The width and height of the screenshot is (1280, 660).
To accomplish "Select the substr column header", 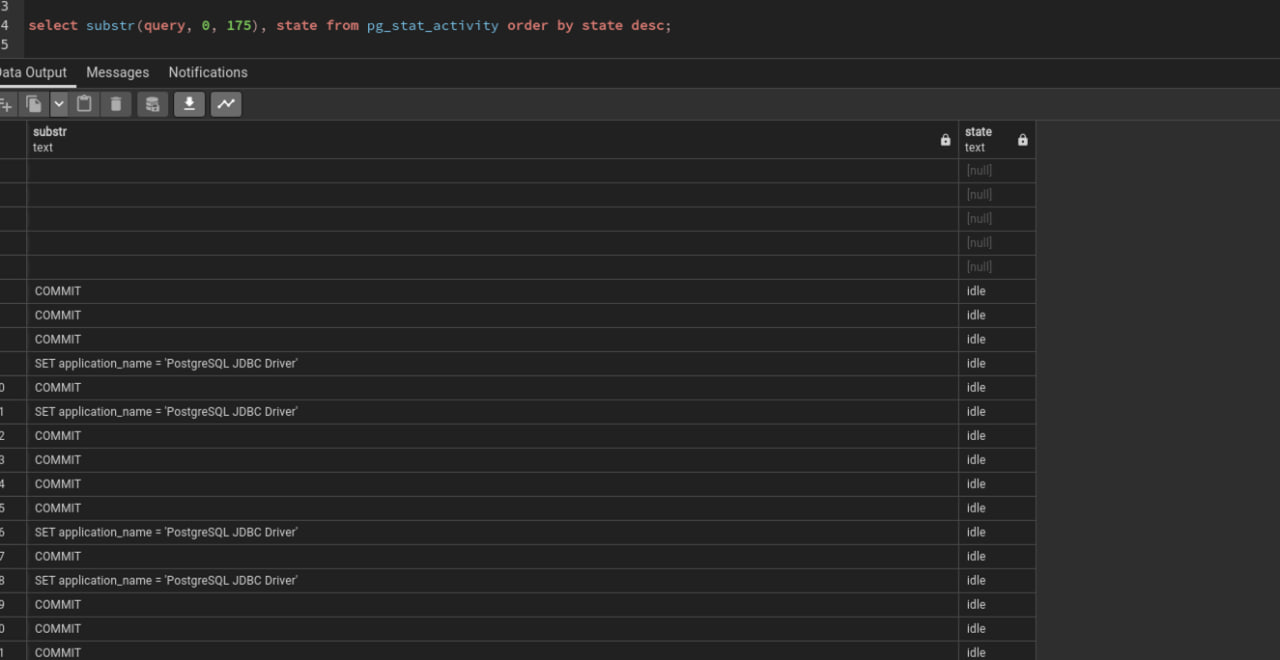I will pyautogui.click(x=492, y=140).
